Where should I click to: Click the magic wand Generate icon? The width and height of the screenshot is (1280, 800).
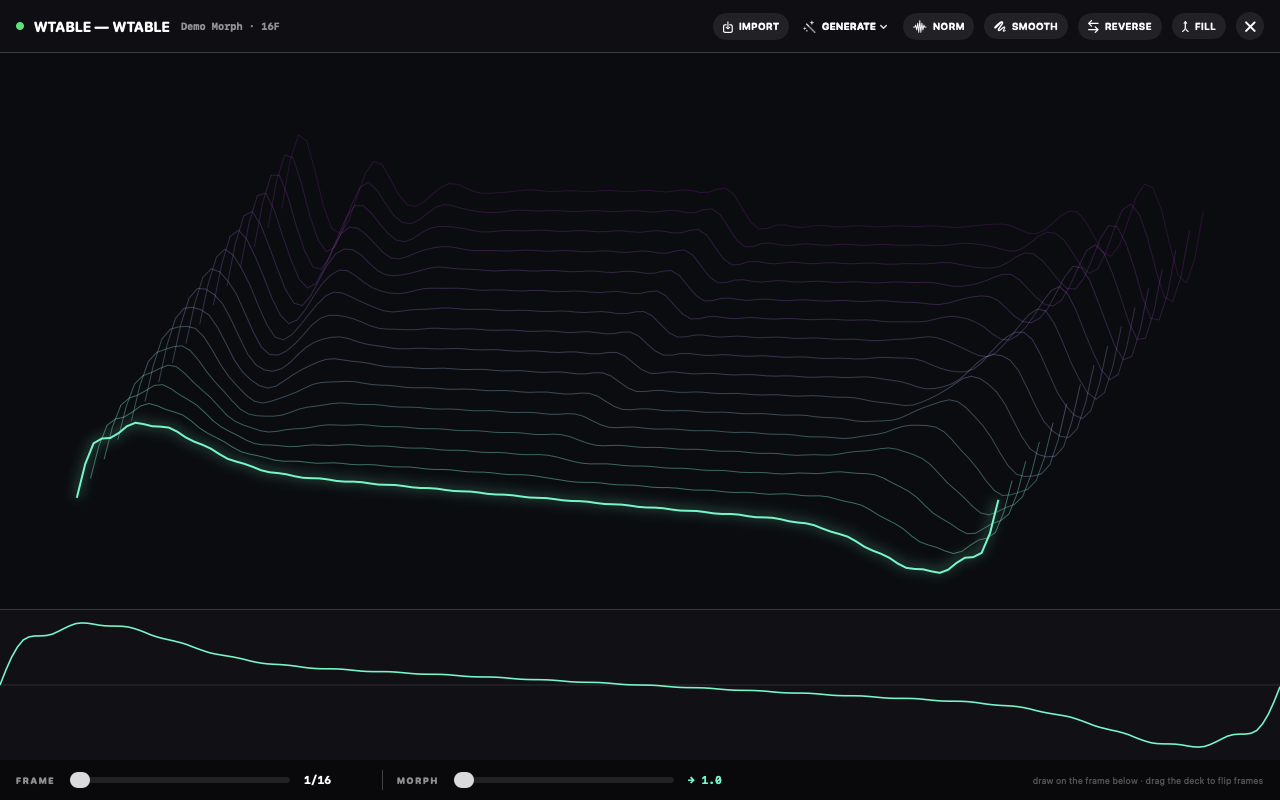tap(809, 27)
